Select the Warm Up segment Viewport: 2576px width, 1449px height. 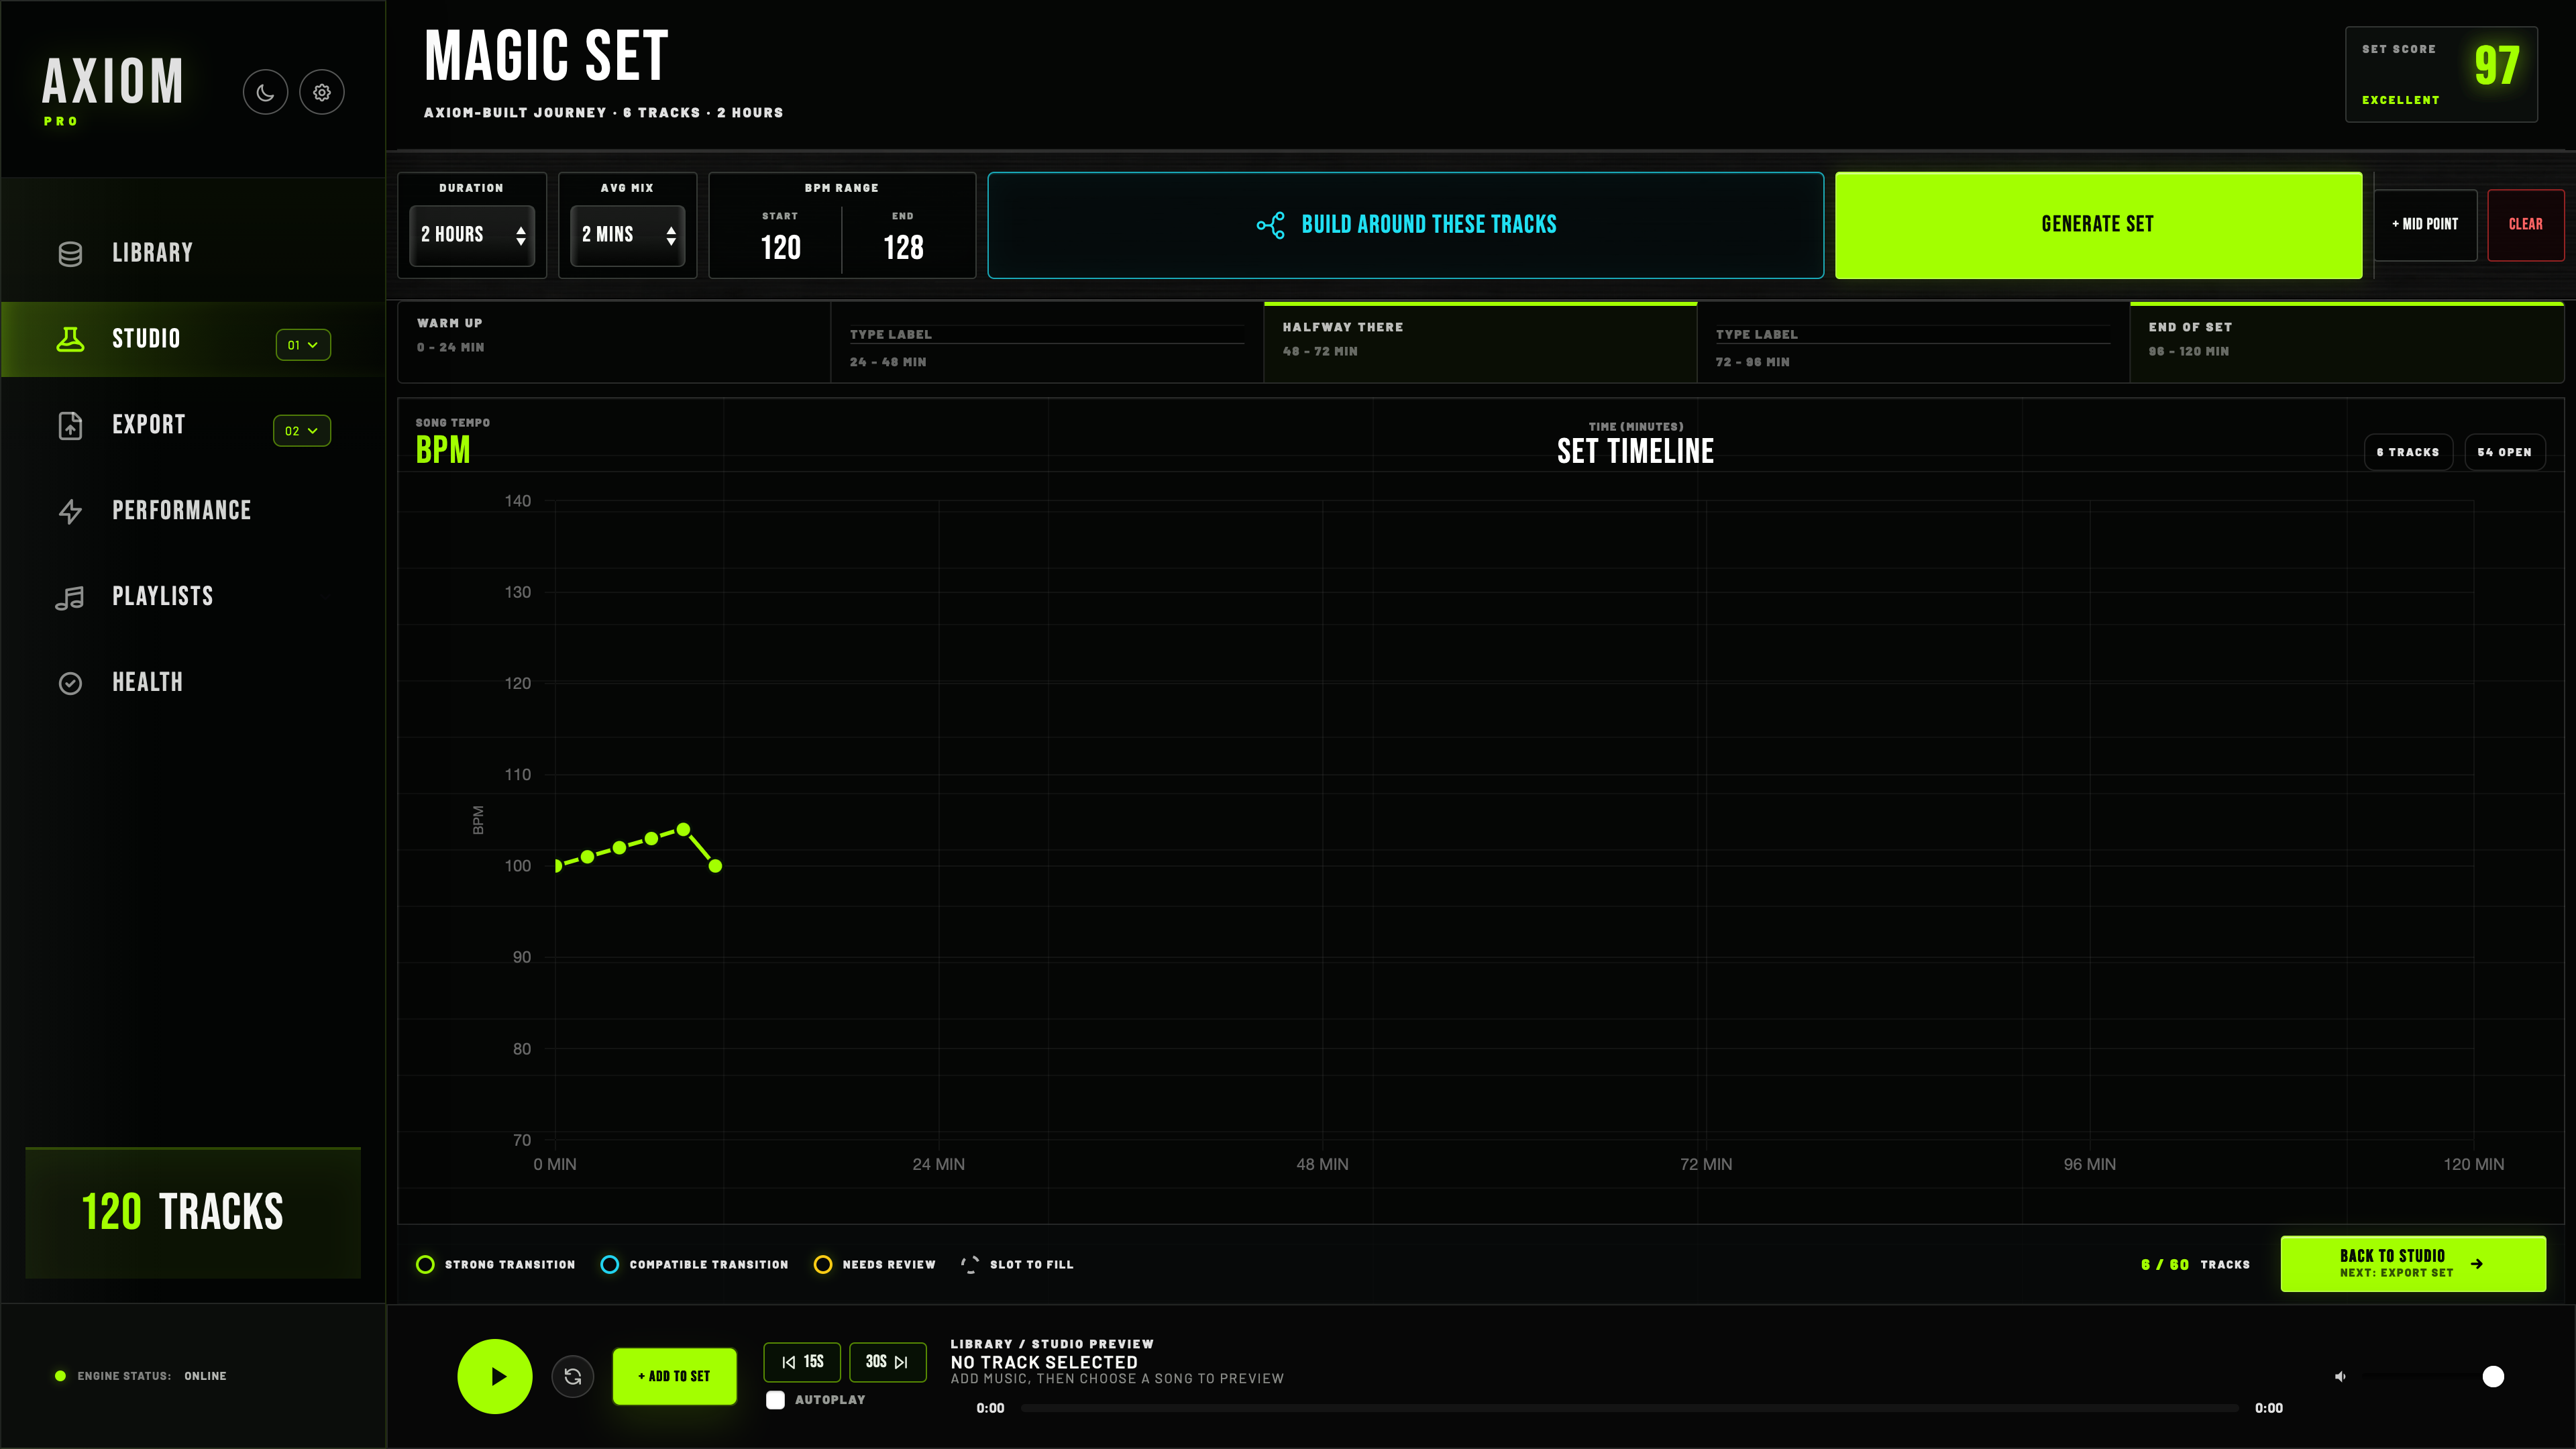tap(614, 342)
